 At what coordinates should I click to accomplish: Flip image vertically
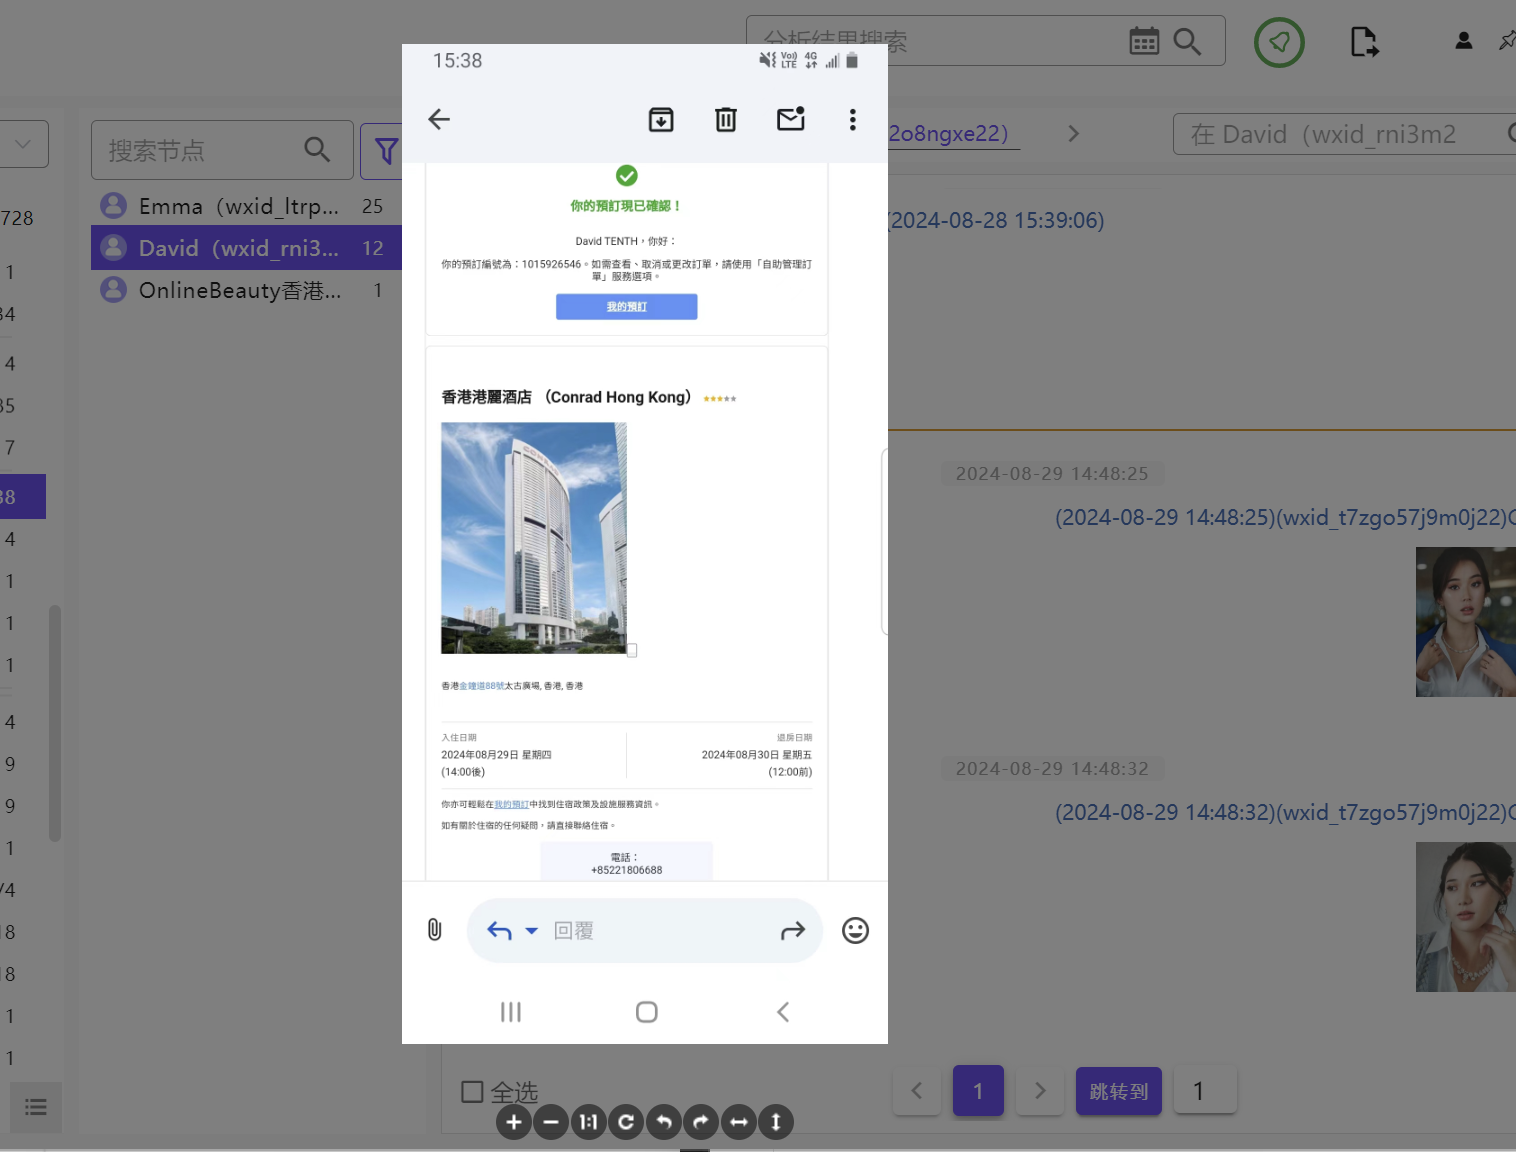pyautogui.click(x=776, y=1122)
